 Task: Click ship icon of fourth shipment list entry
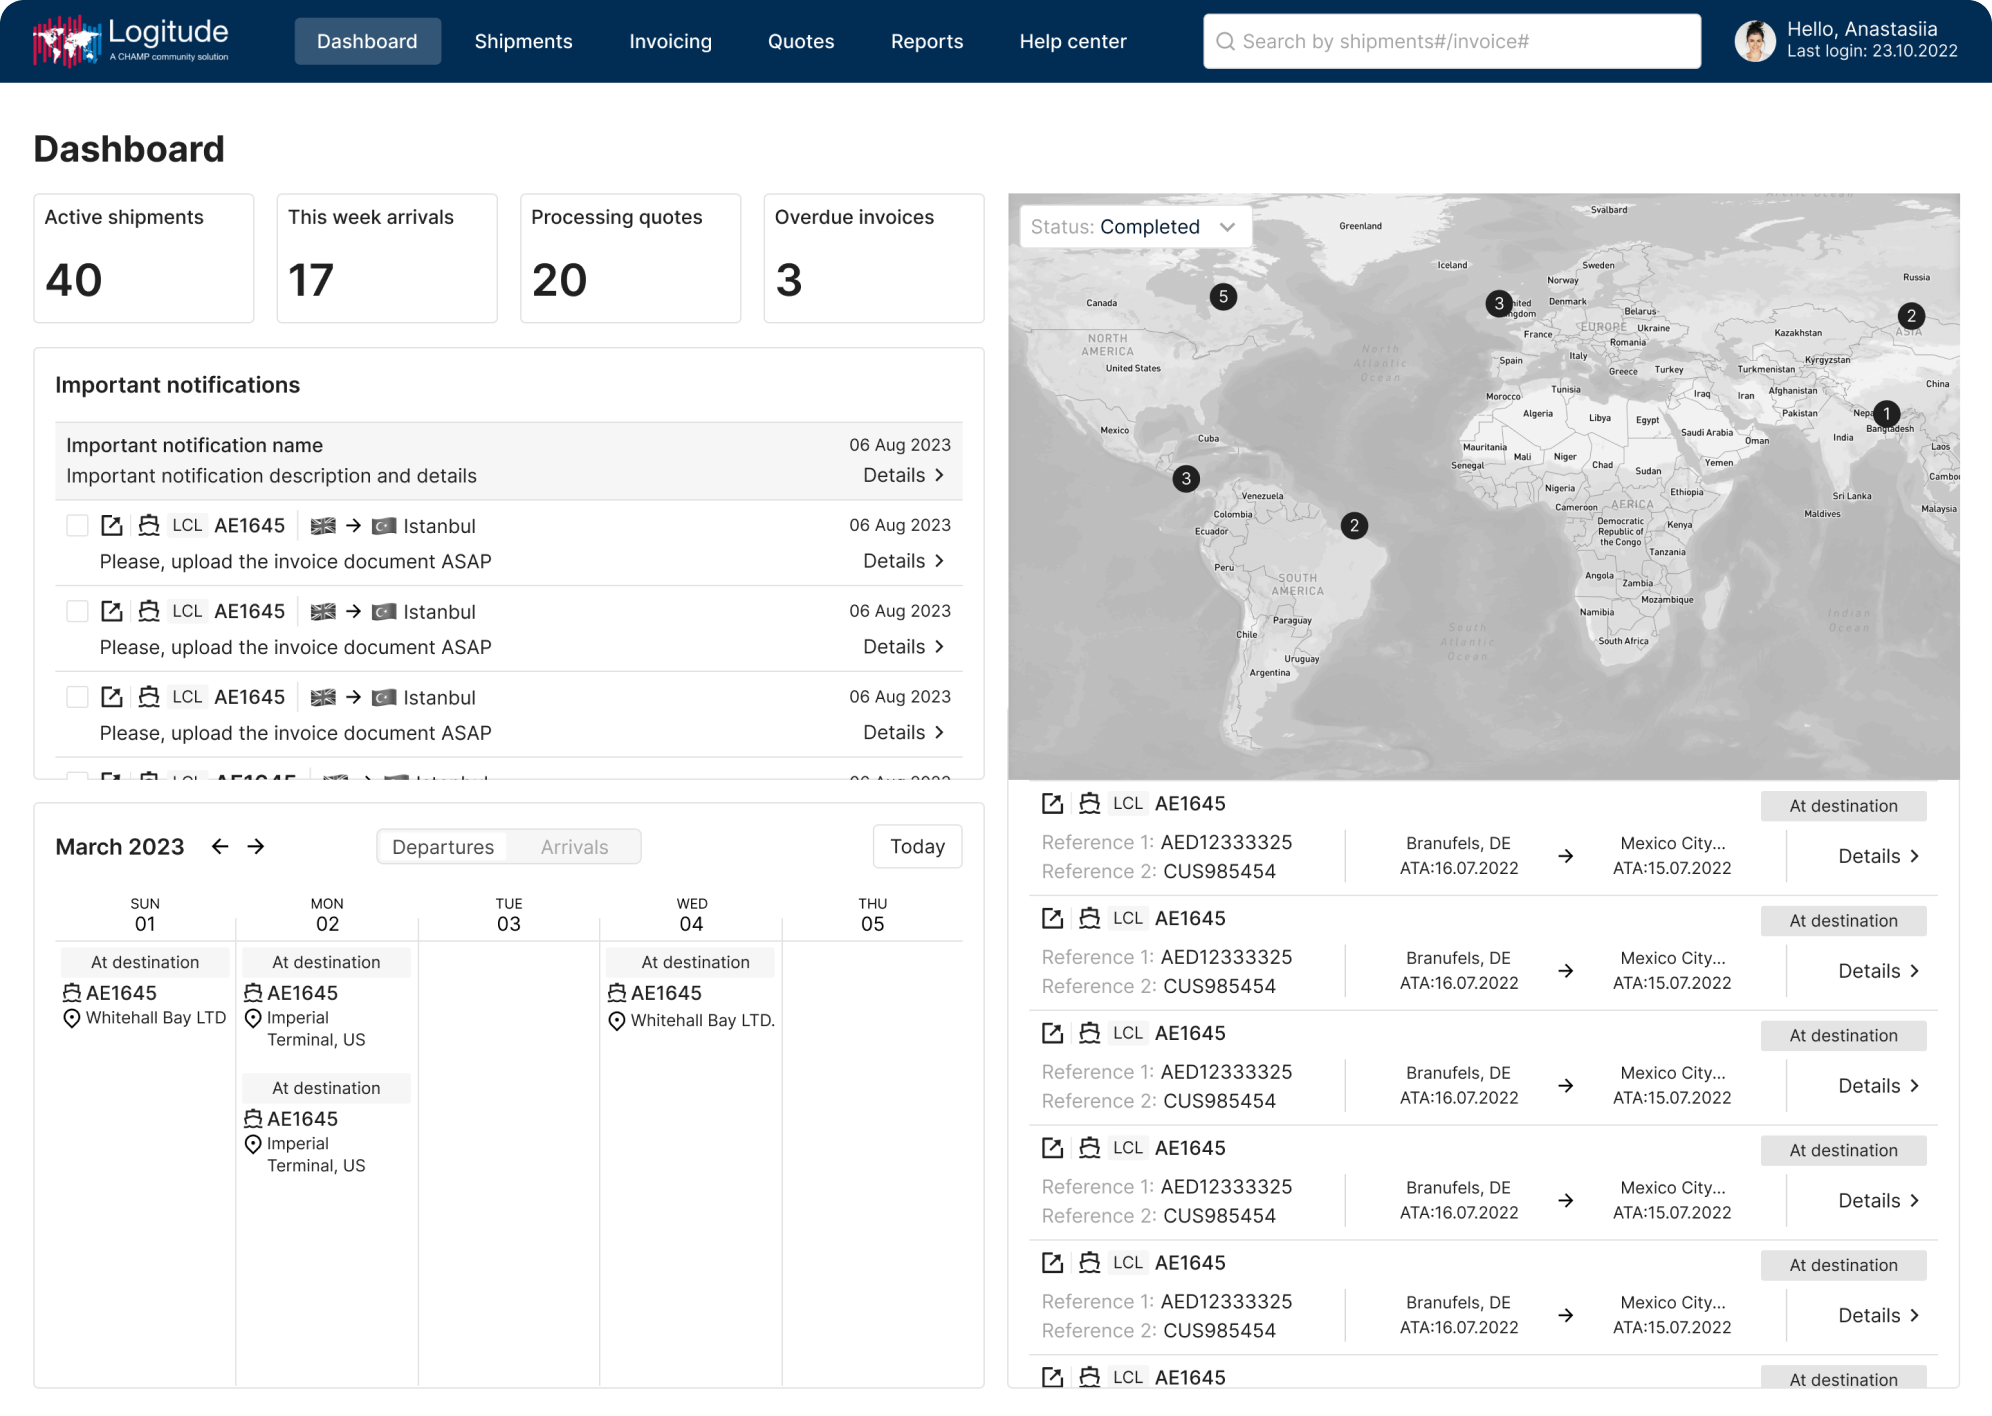tap(1090, 1148)
